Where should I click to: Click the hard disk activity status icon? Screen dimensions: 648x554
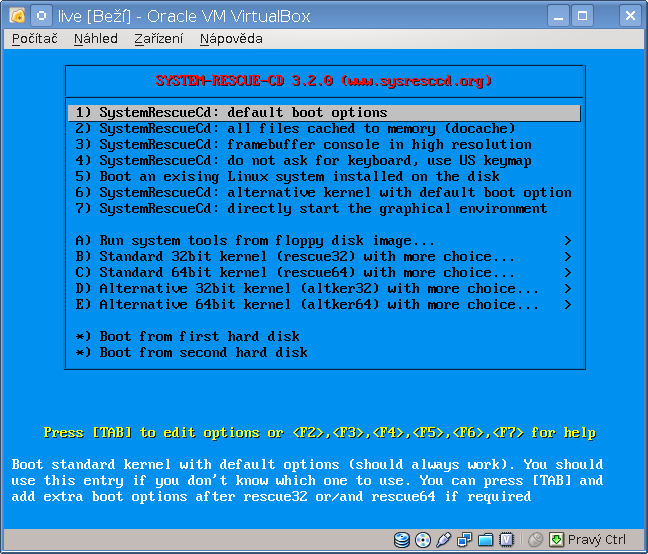402,540
